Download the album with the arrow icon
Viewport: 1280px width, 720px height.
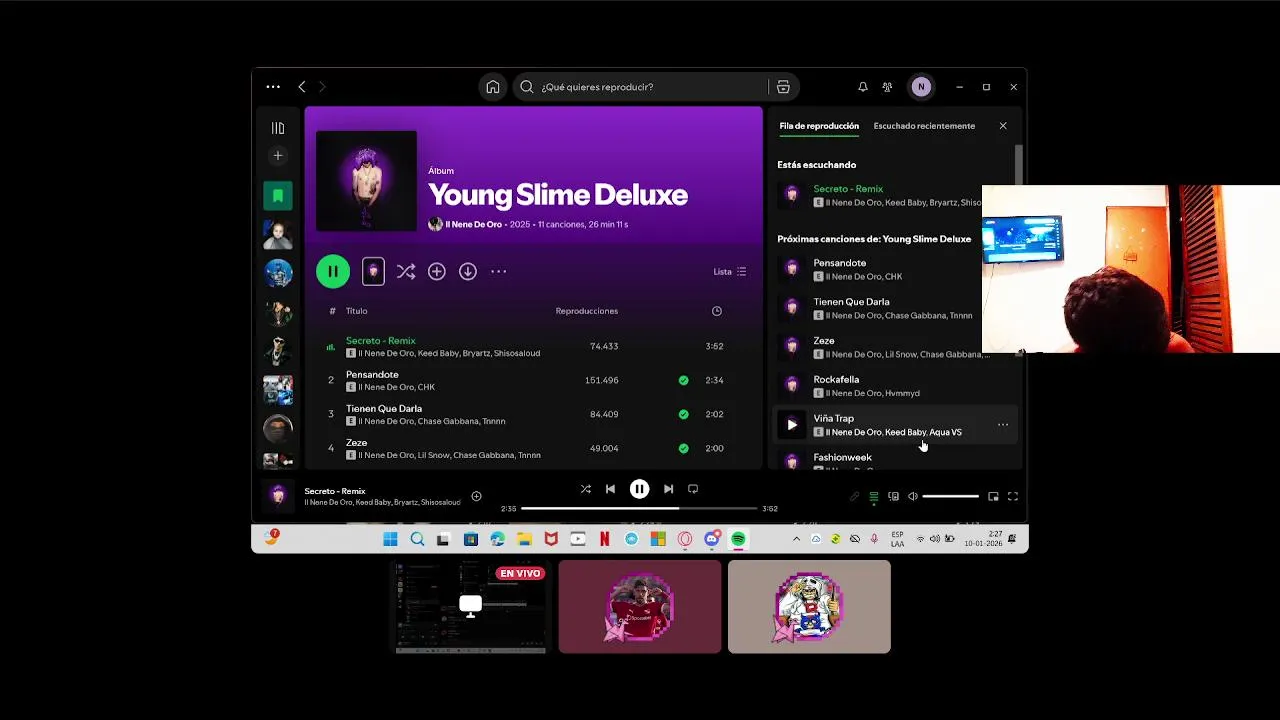[468, 271]
